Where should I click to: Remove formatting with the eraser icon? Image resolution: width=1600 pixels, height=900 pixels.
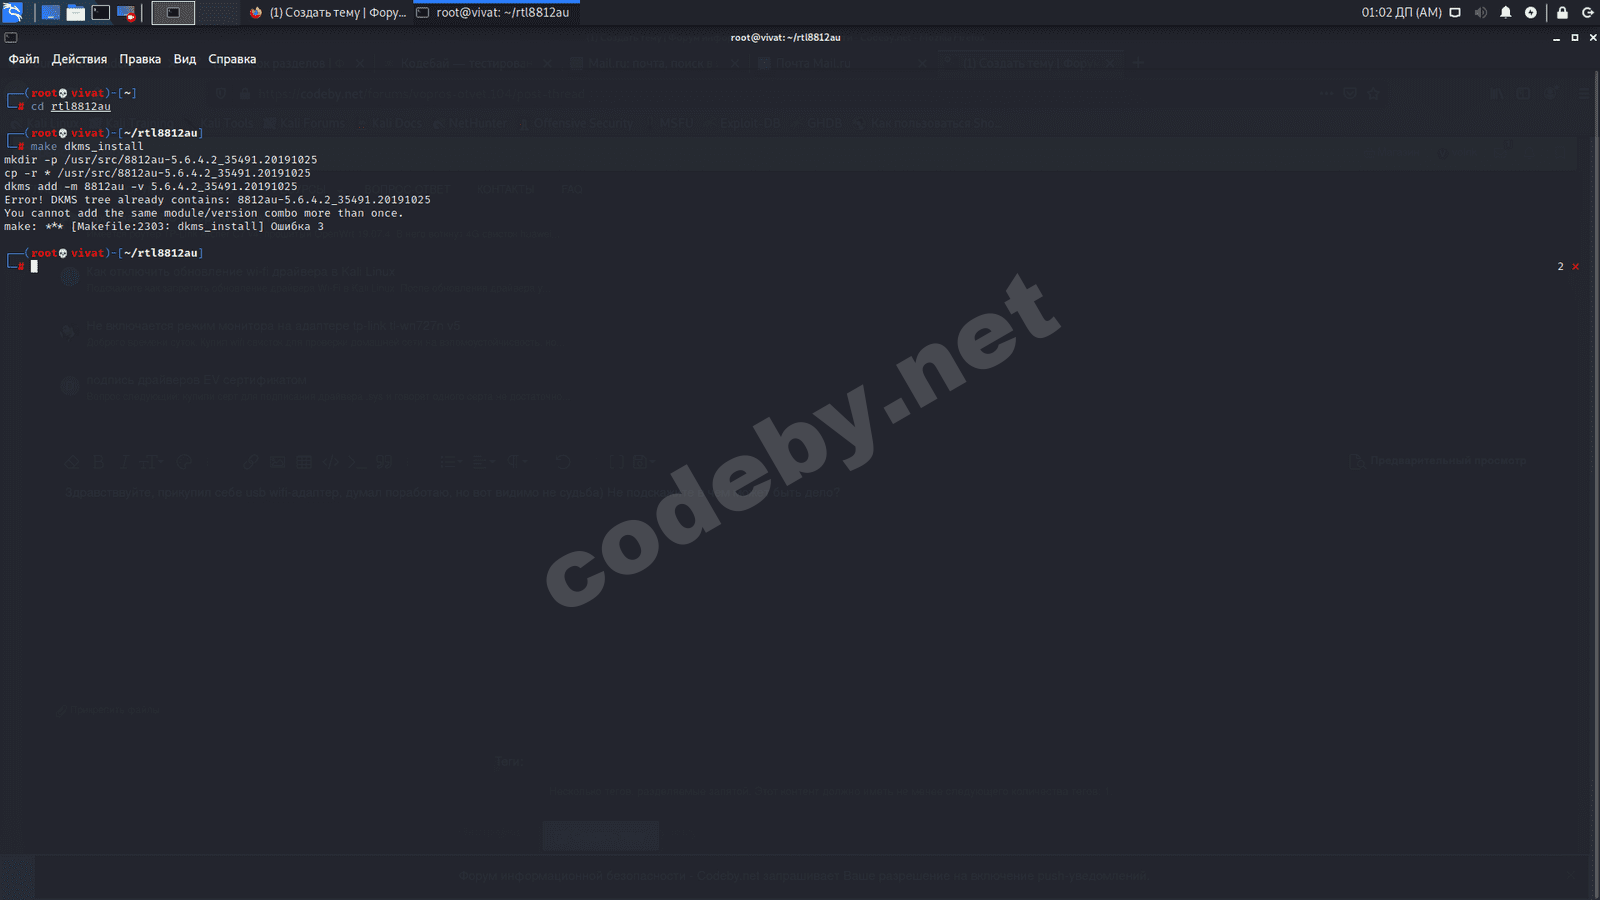[72, 461]
